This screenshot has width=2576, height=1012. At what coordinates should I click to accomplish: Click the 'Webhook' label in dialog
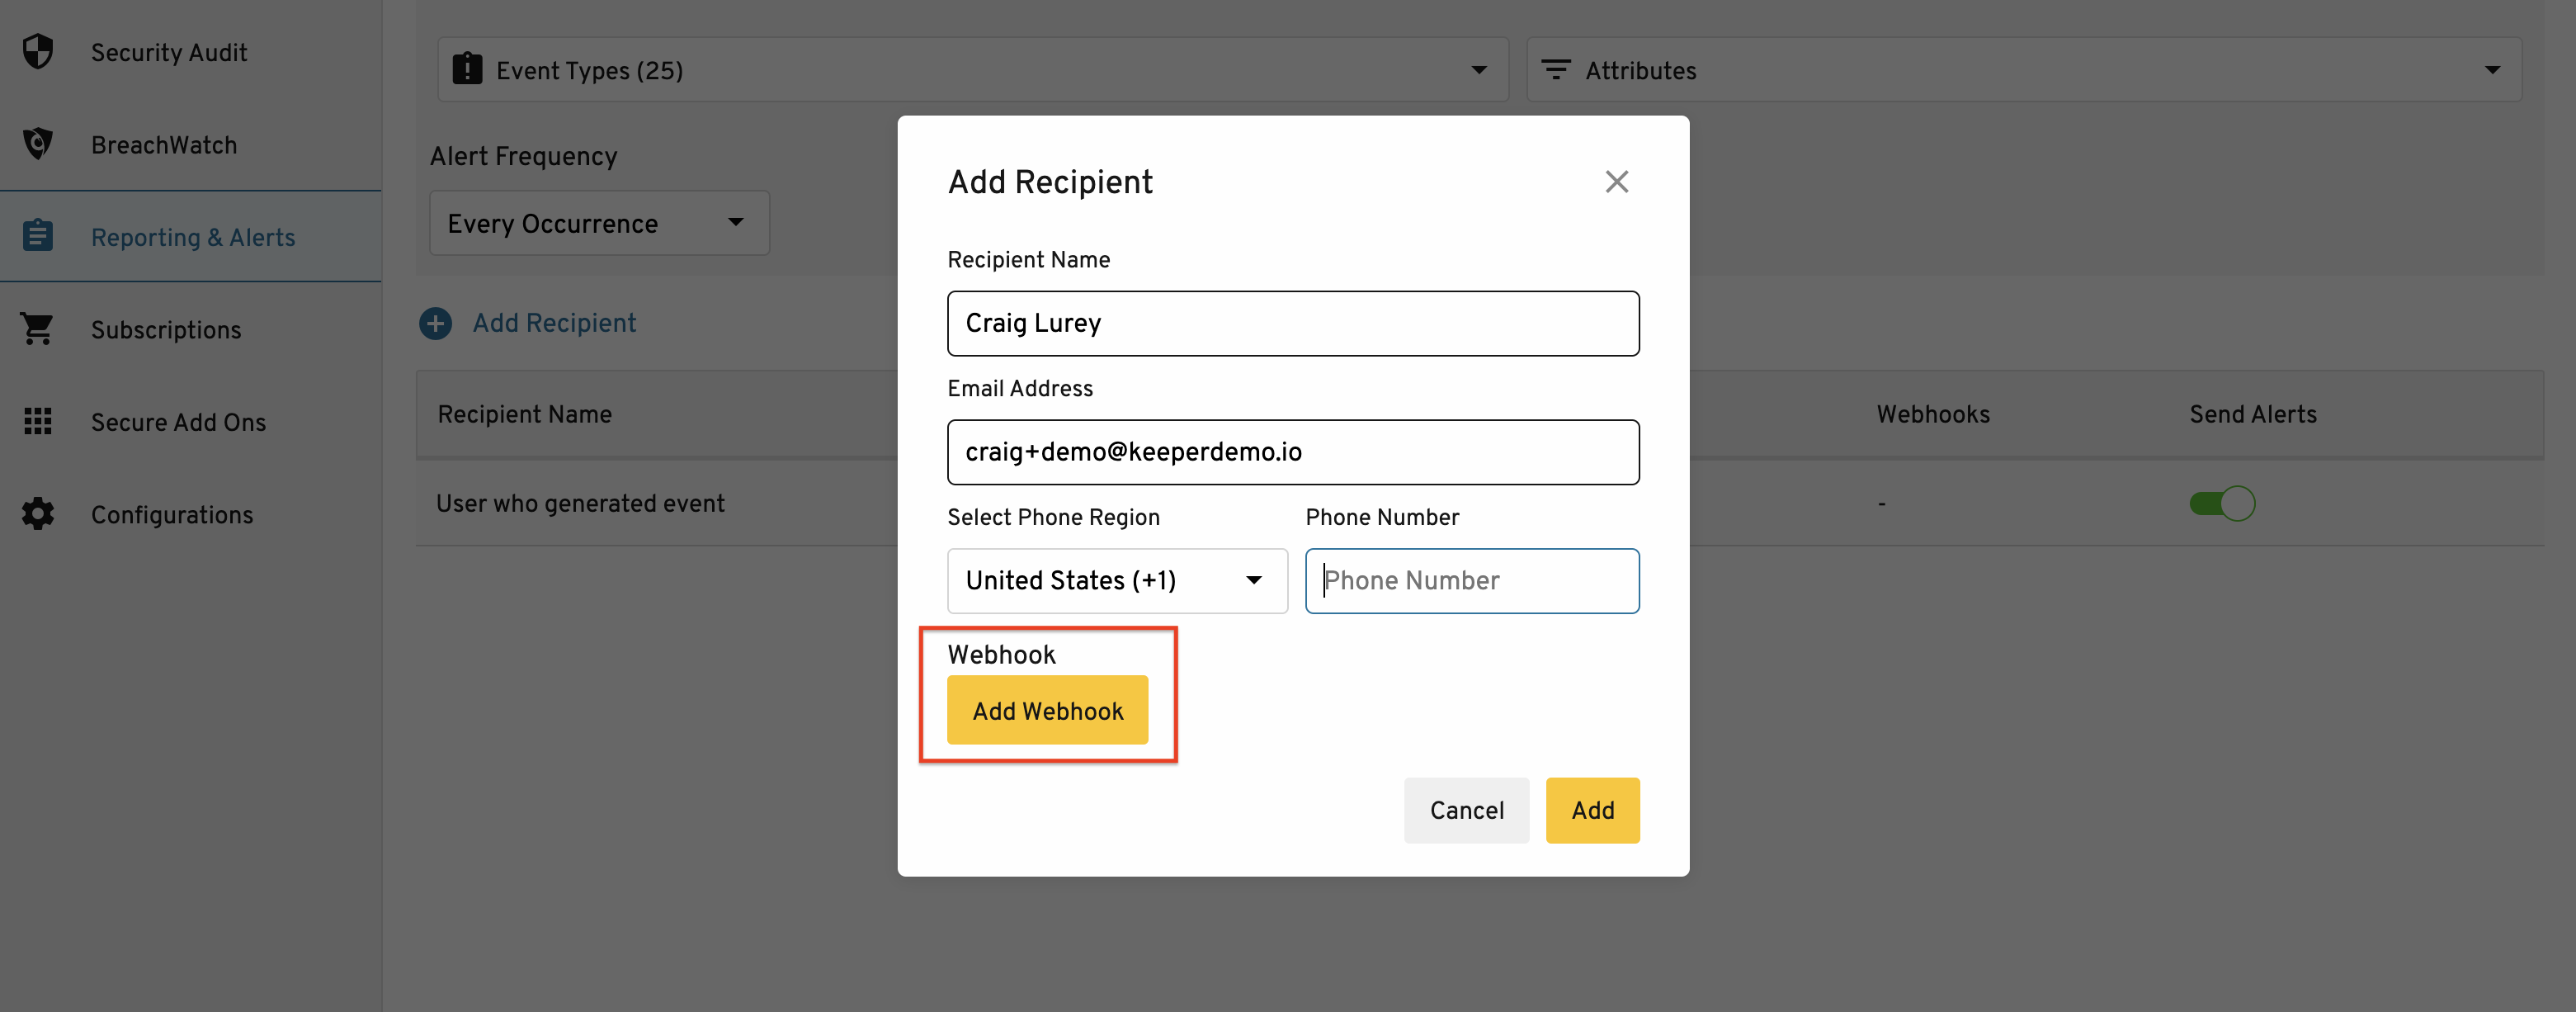click(x=1001, y=655)
